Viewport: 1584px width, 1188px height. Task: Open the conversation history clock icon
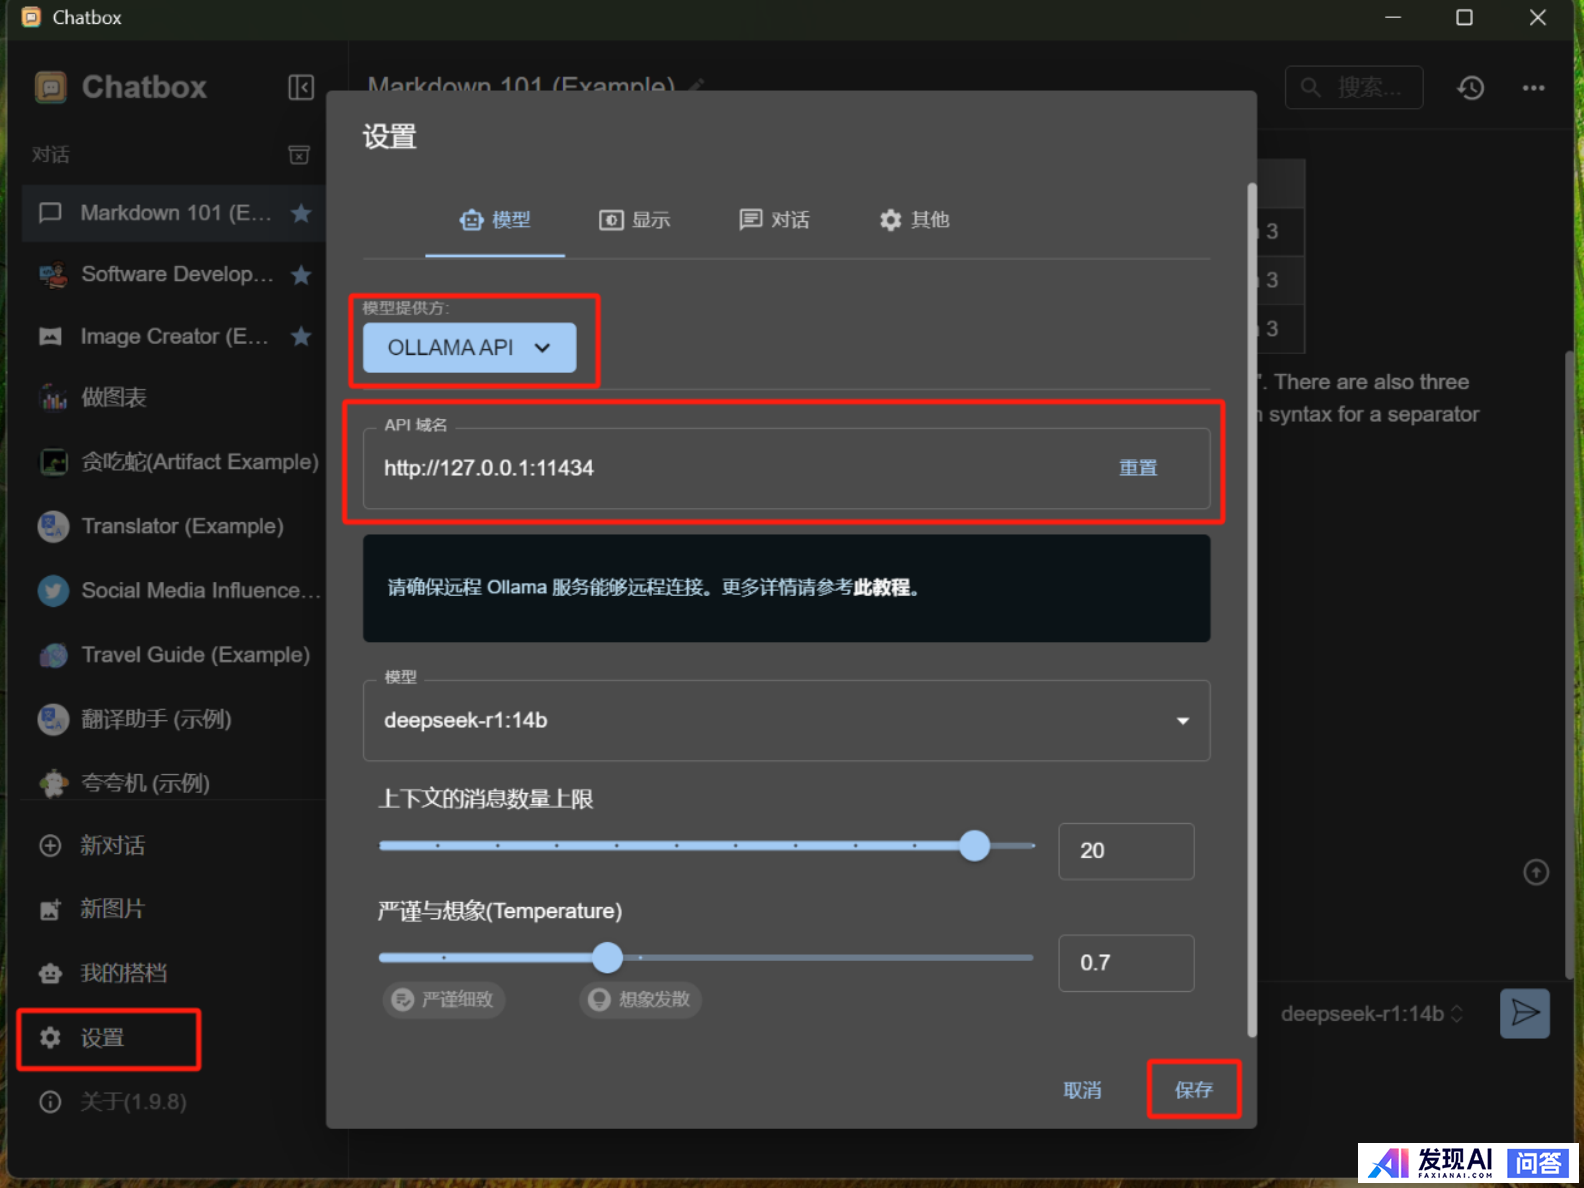point(1470,88)
